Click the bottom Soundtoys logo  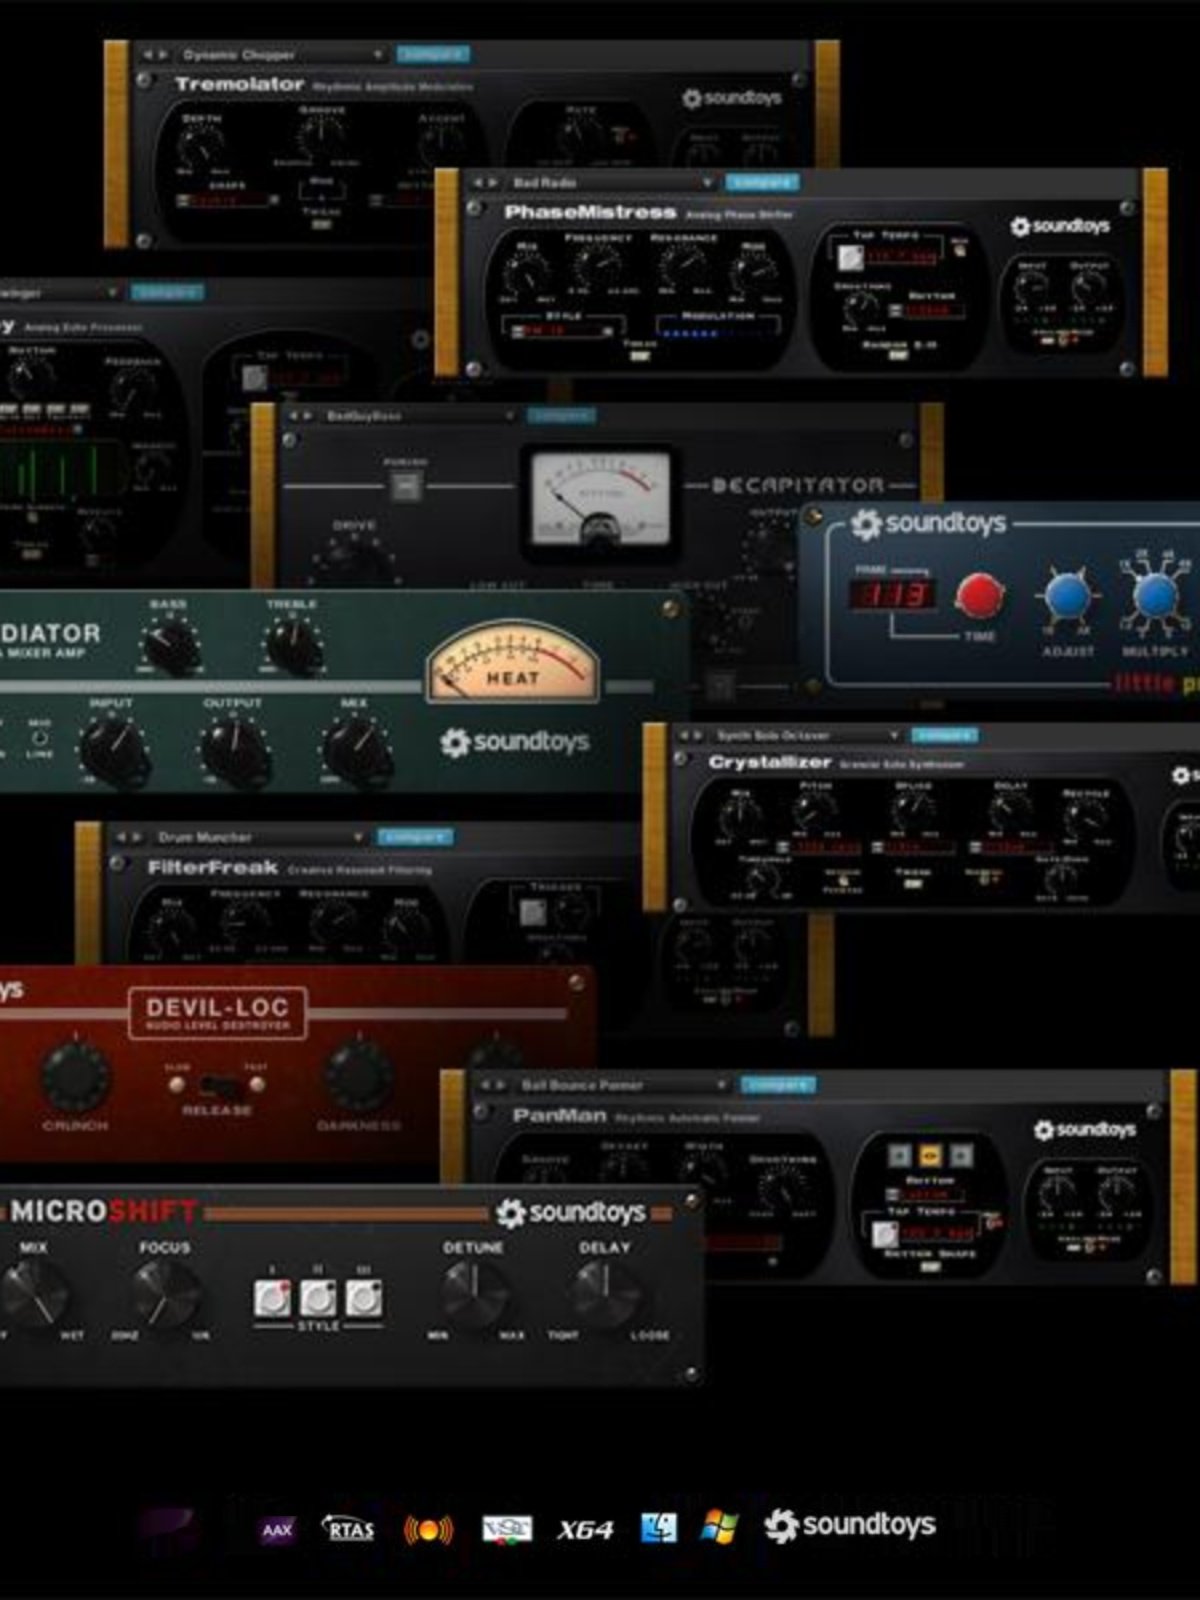click(x=850, y=1525)
